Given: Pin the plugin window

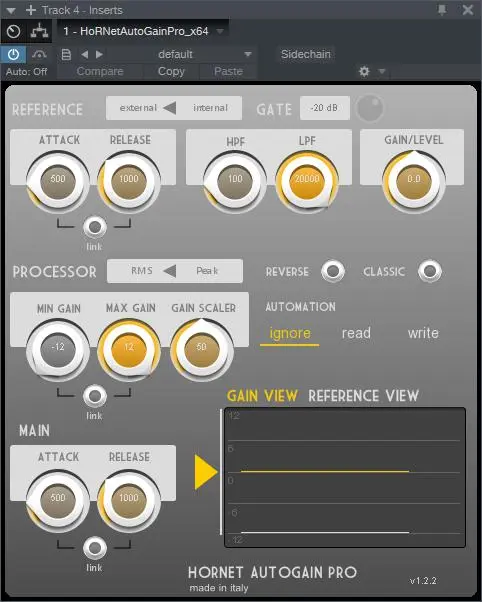Looking at the screenshot, I should 442,10.
